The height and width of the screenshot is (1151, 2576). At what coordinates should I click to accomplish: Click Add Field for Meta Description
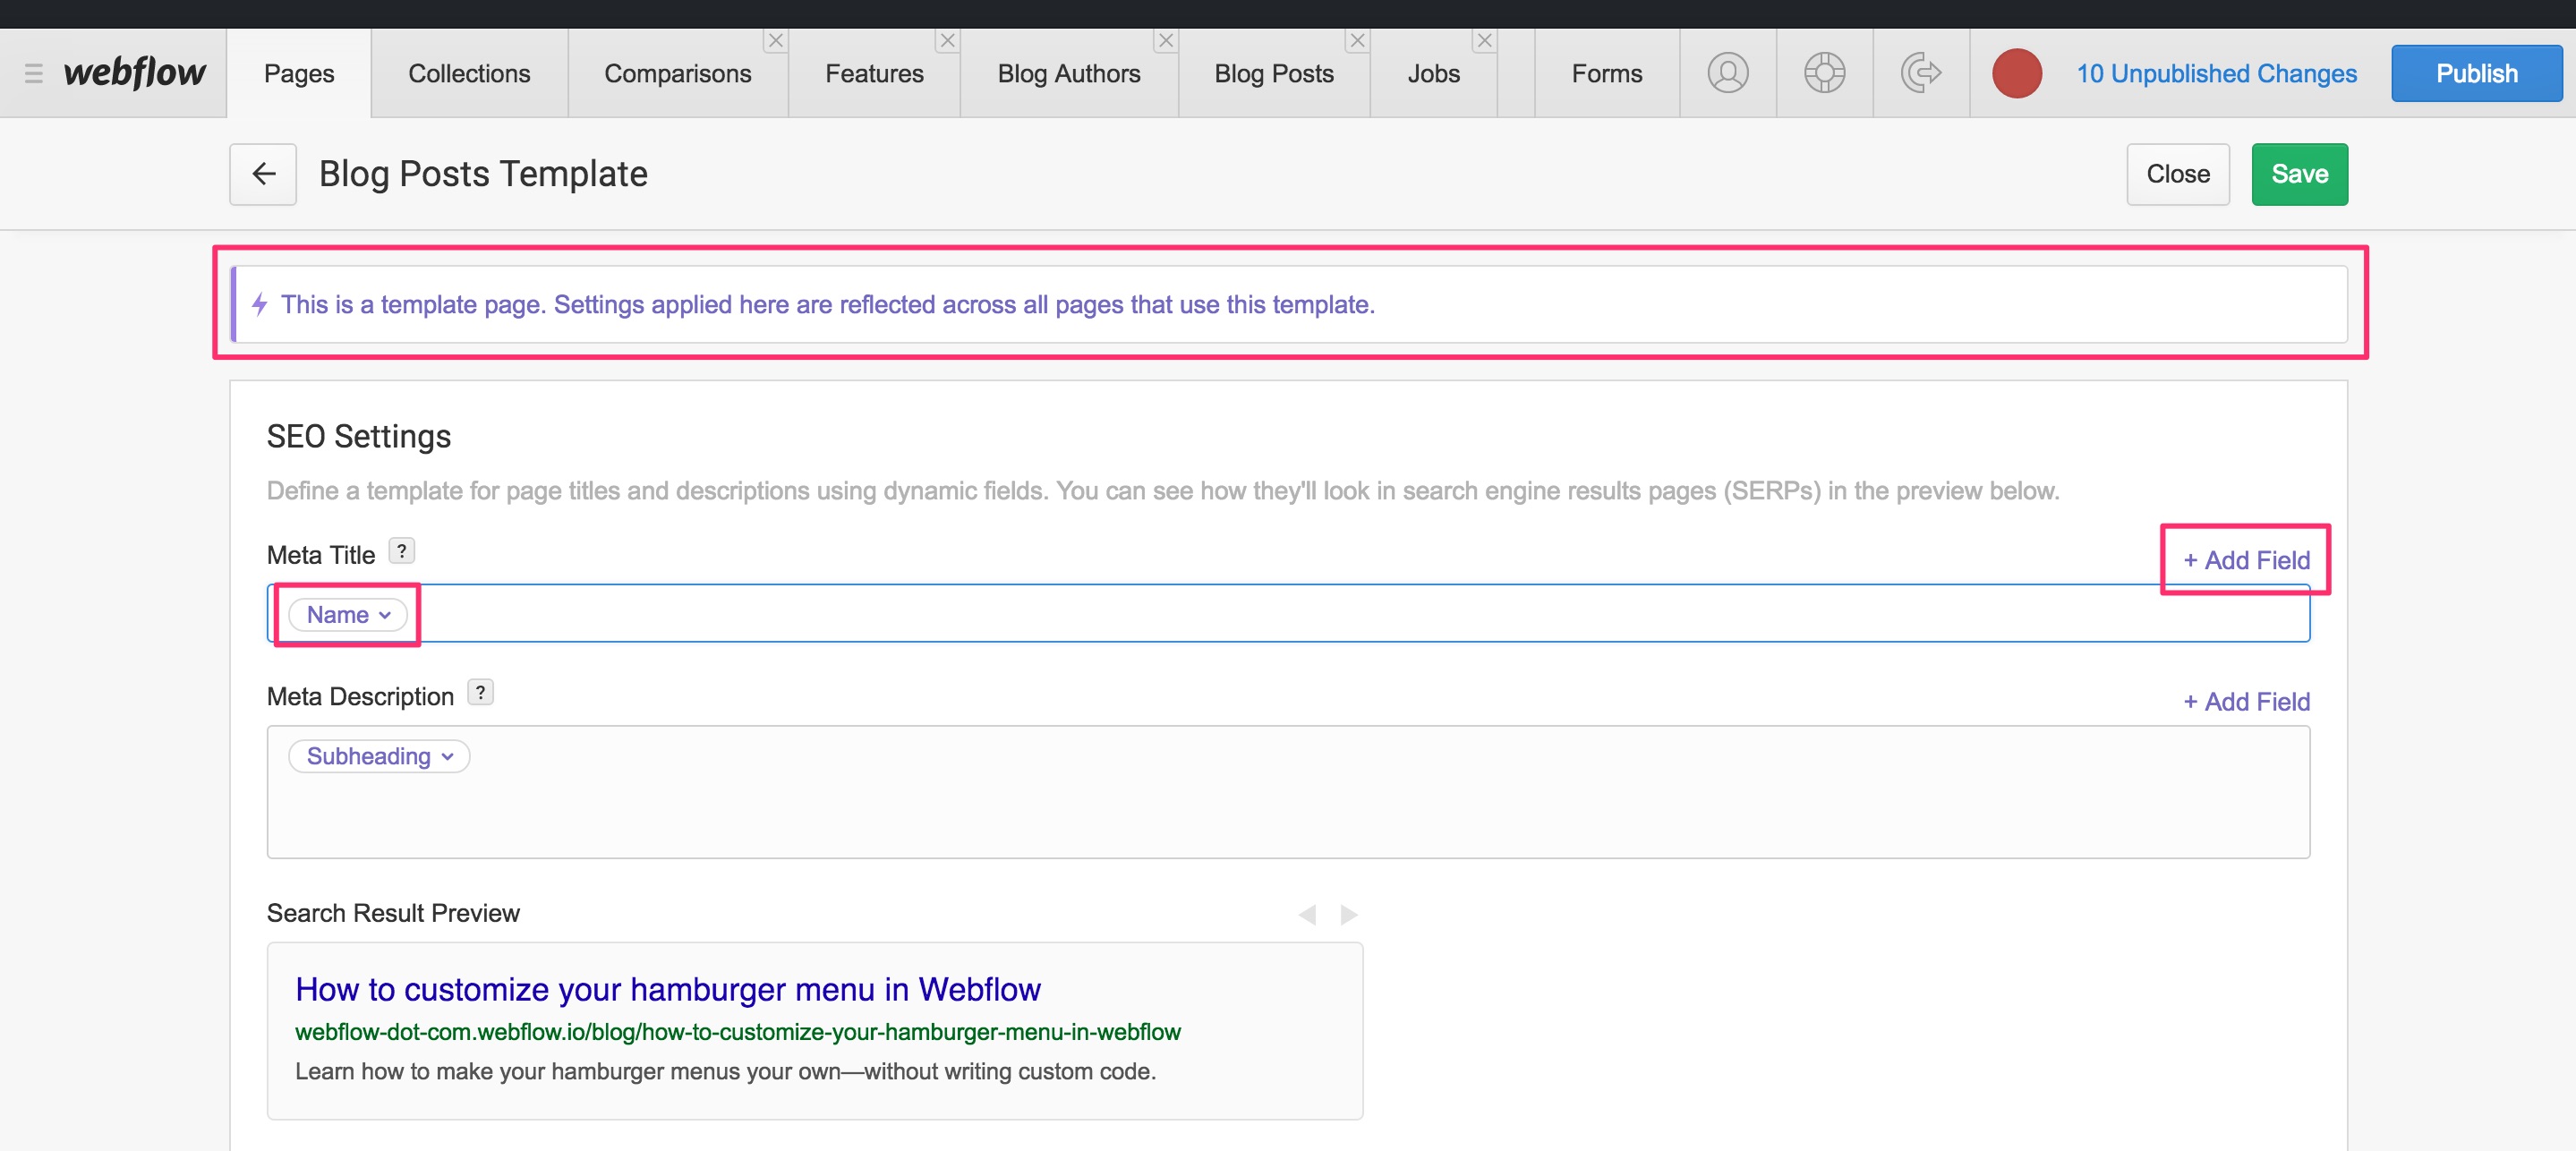2246,702
